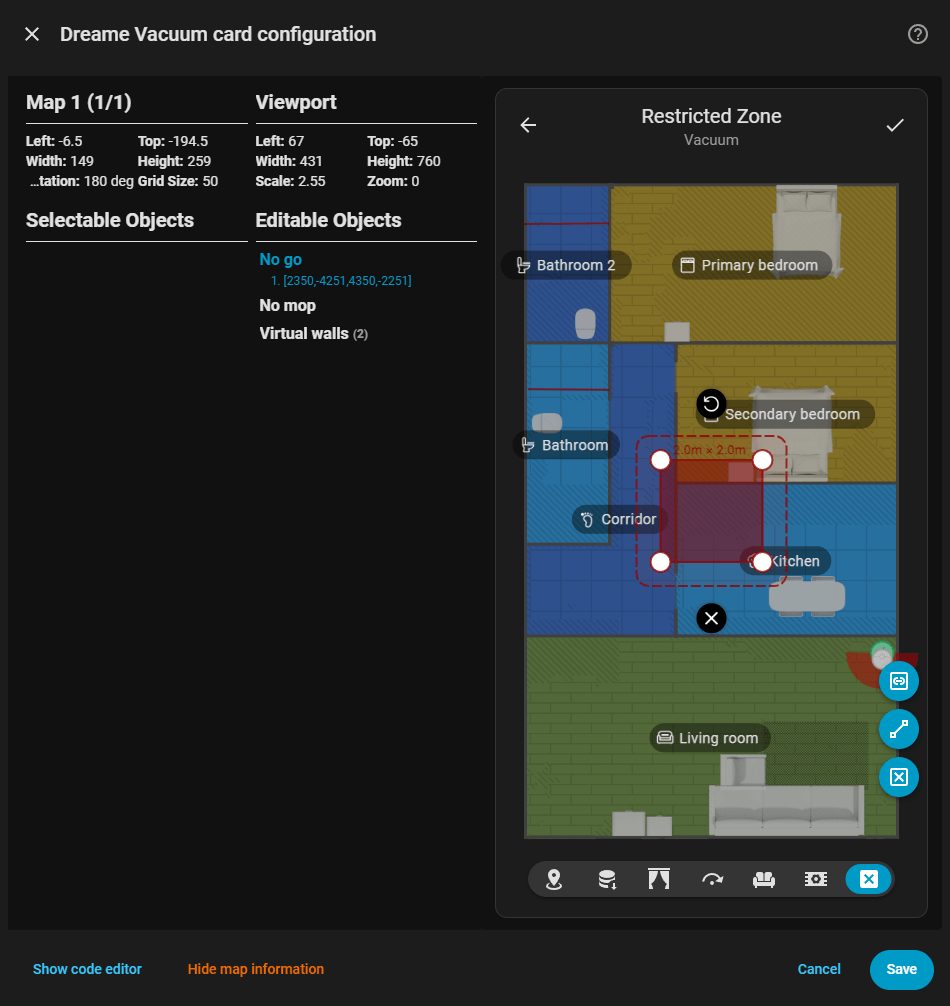Go back with the Restricted Zone arrow

528,125
